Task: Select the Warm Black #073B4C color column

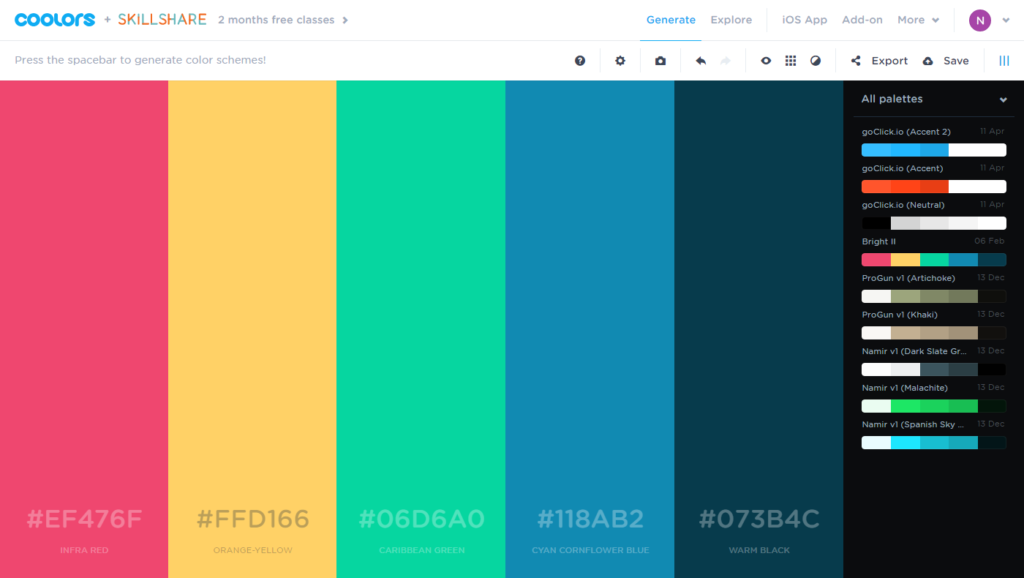Action: (x=759, y=329)
